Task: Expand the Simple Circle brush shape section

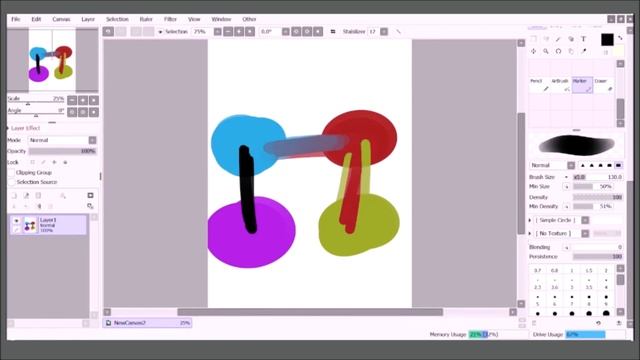Action: 530,220
